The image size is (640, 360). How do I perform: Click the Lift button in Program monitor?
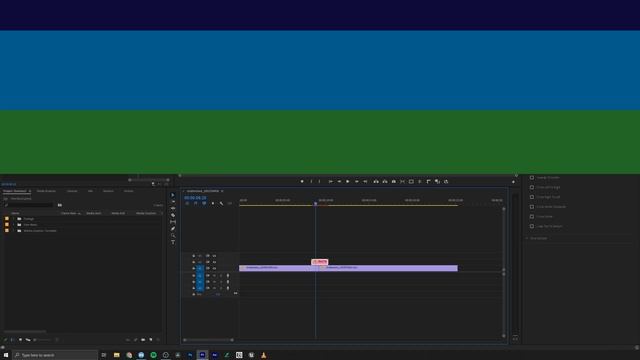pos(376,182)
